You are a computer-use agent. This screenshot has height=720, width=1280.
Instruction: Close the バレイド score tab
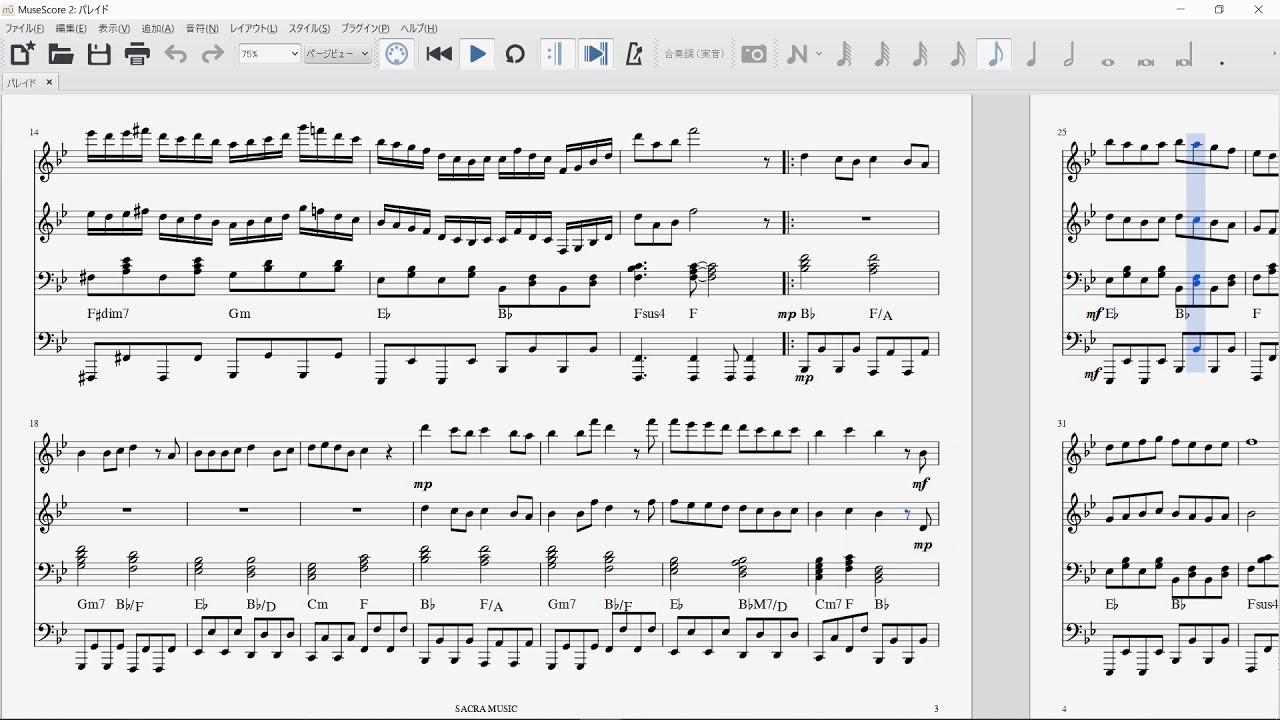49,82
